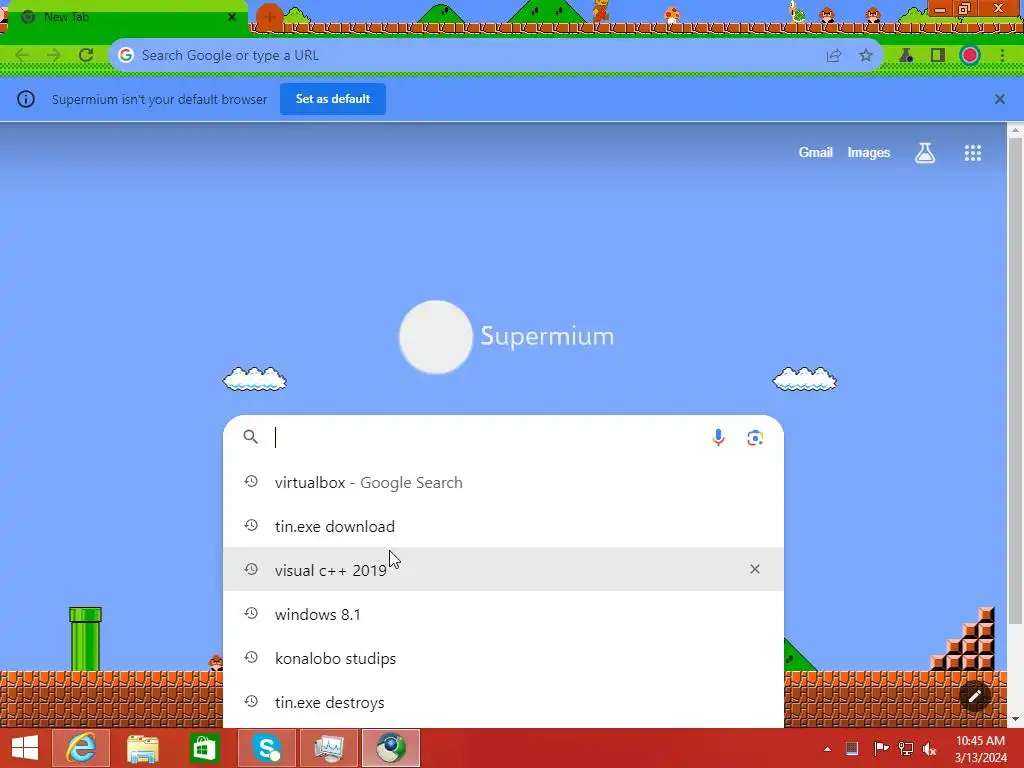Click the network tray icon

906,748
